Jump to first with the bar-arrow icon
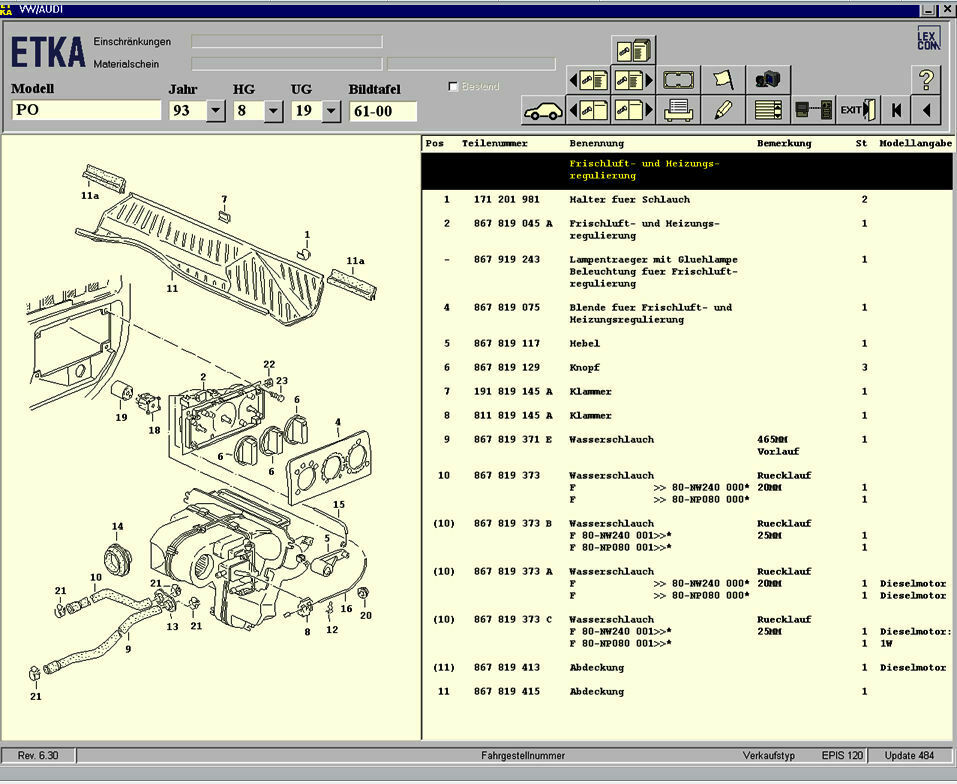 click(897, 110)
